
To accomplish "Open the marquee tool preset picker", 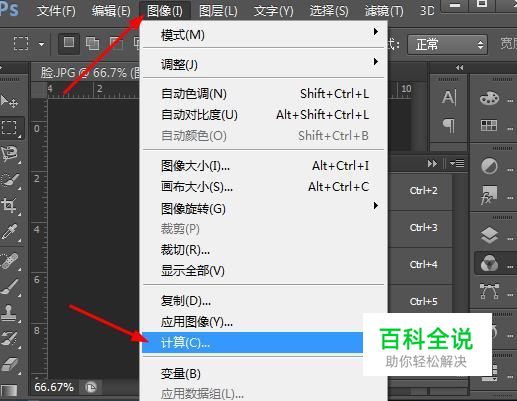I will (x=41, y=44).
